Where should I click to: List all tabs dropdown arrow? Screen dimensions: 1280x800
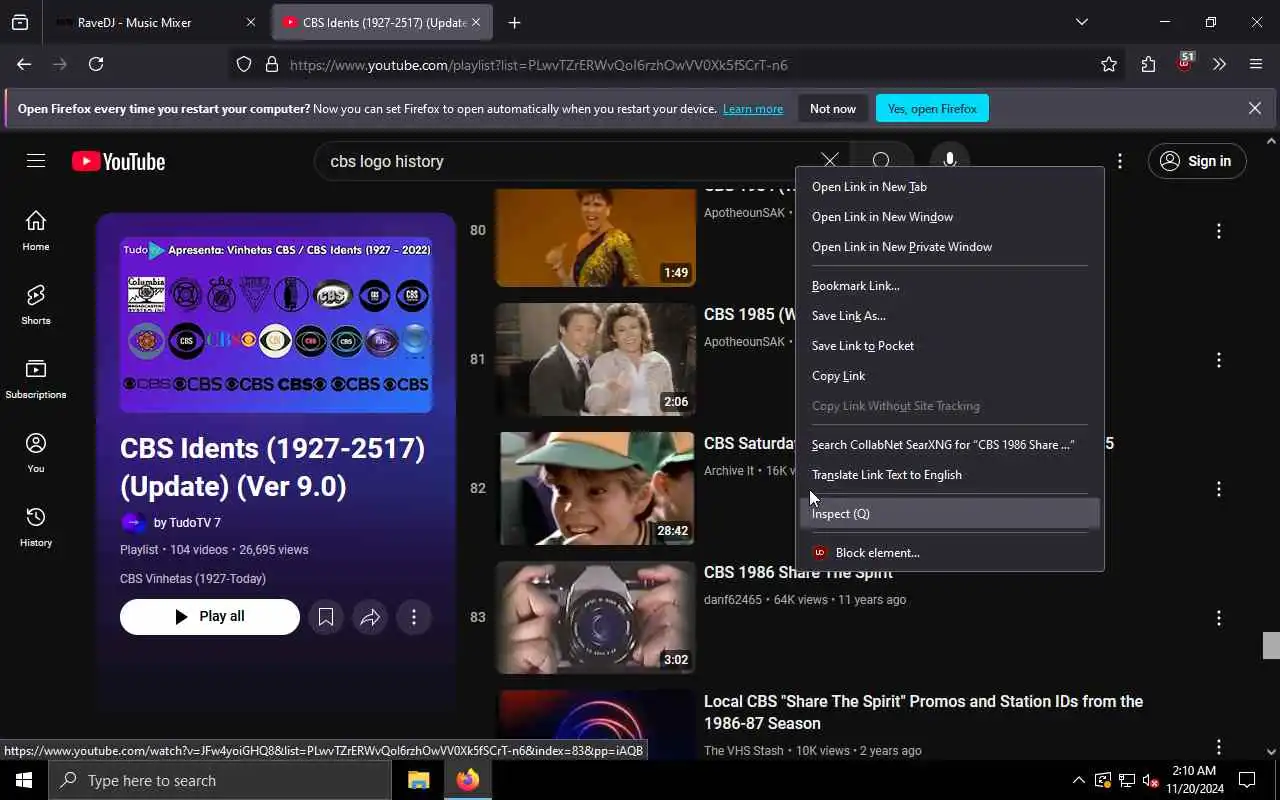1081,22
